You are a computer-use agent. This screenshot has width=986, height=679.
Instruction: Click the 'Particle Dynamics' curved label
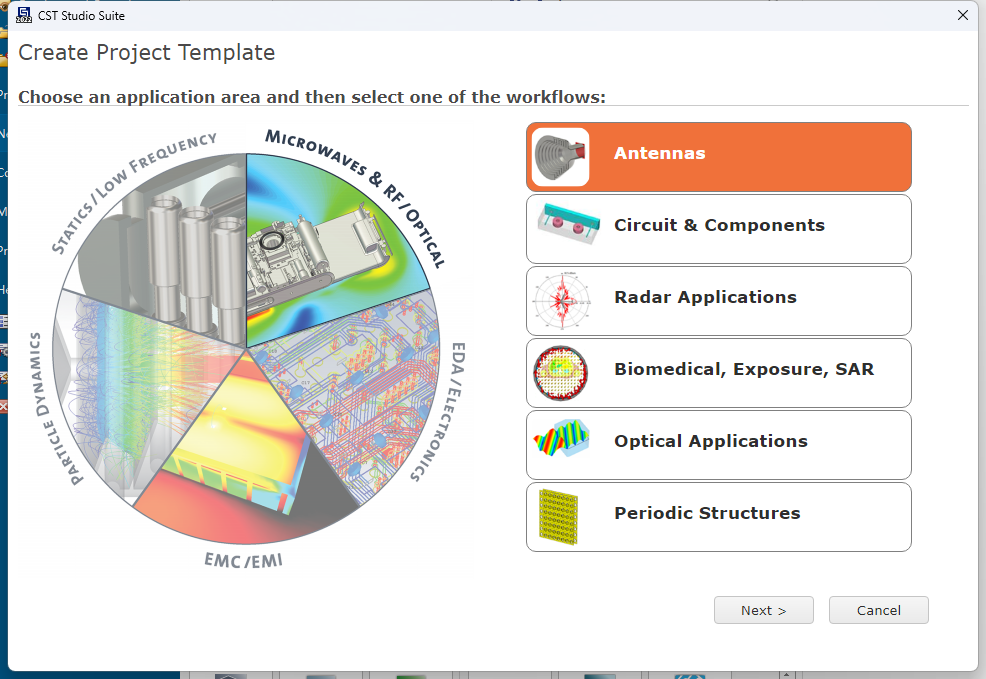tap(57, 409)
